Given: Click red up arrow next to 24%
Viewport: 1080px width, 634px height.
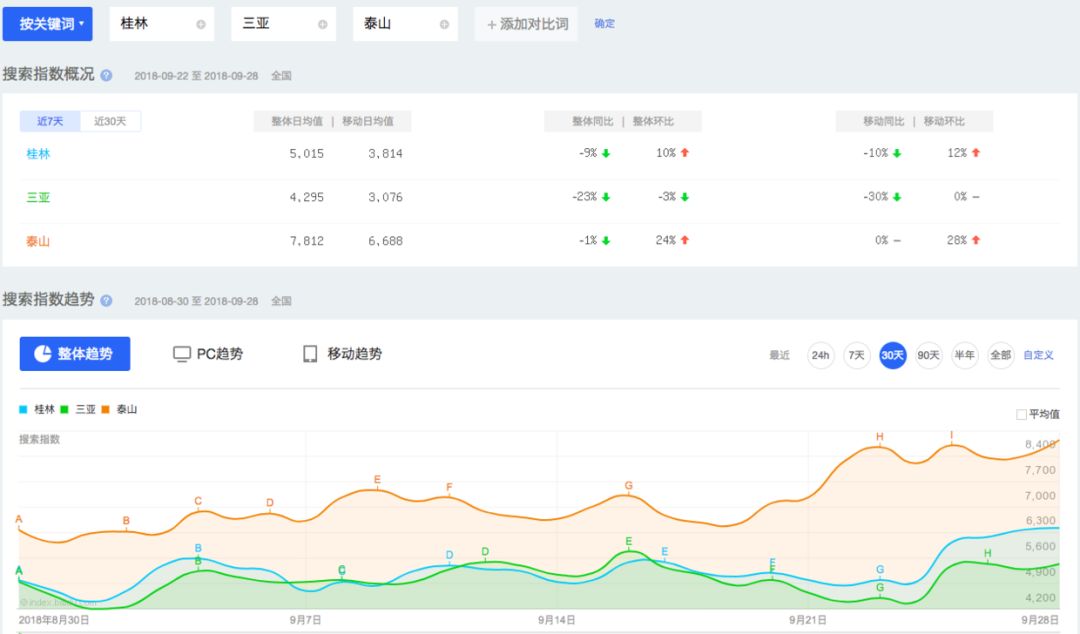Looking at the screenshot, I should [685, 241].
